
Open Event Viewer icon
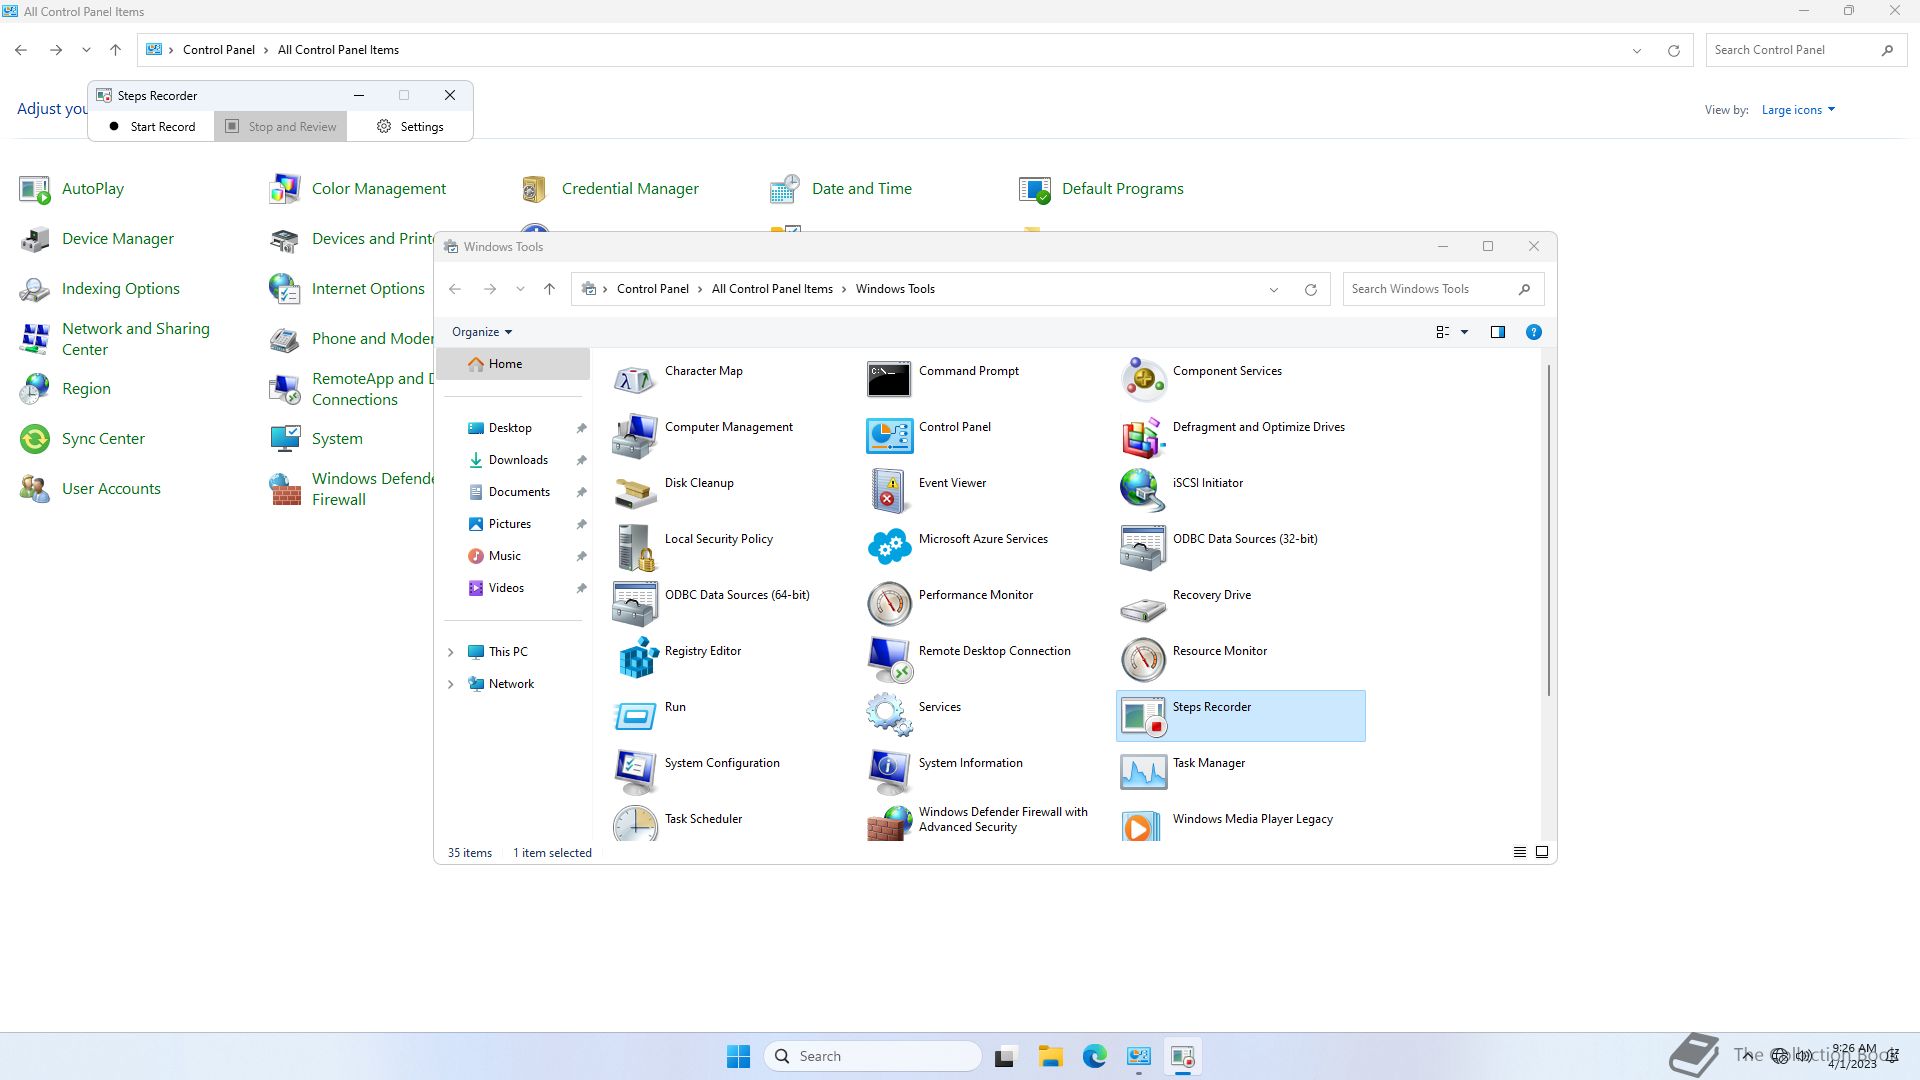click(x=889, y=491)
